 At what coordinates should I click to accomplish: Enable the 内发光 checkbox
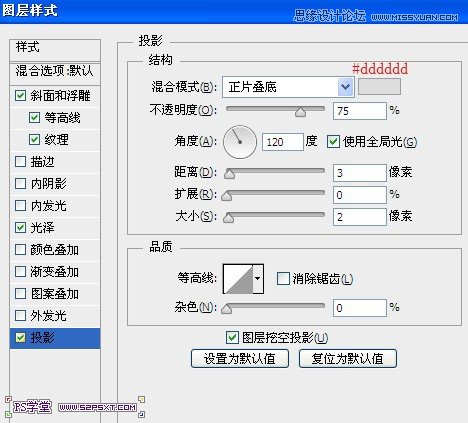pyautogui.click(x=20, y=206)
